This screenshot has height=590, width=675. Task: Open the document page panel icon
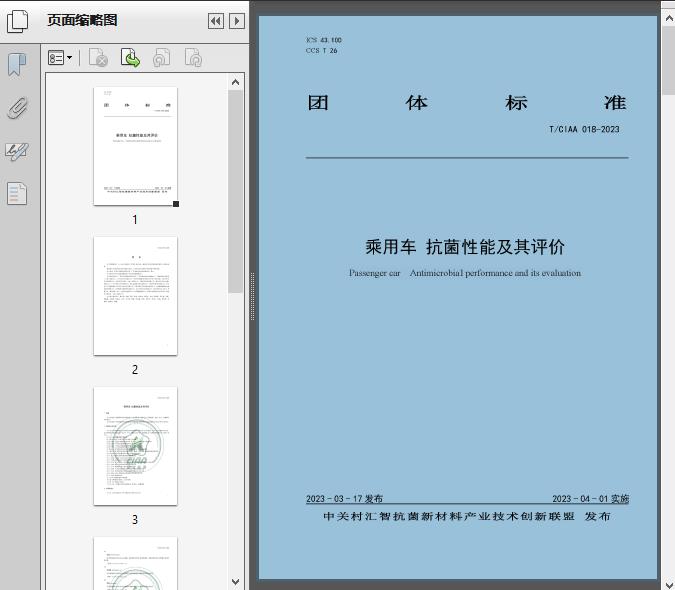[17, 194]
